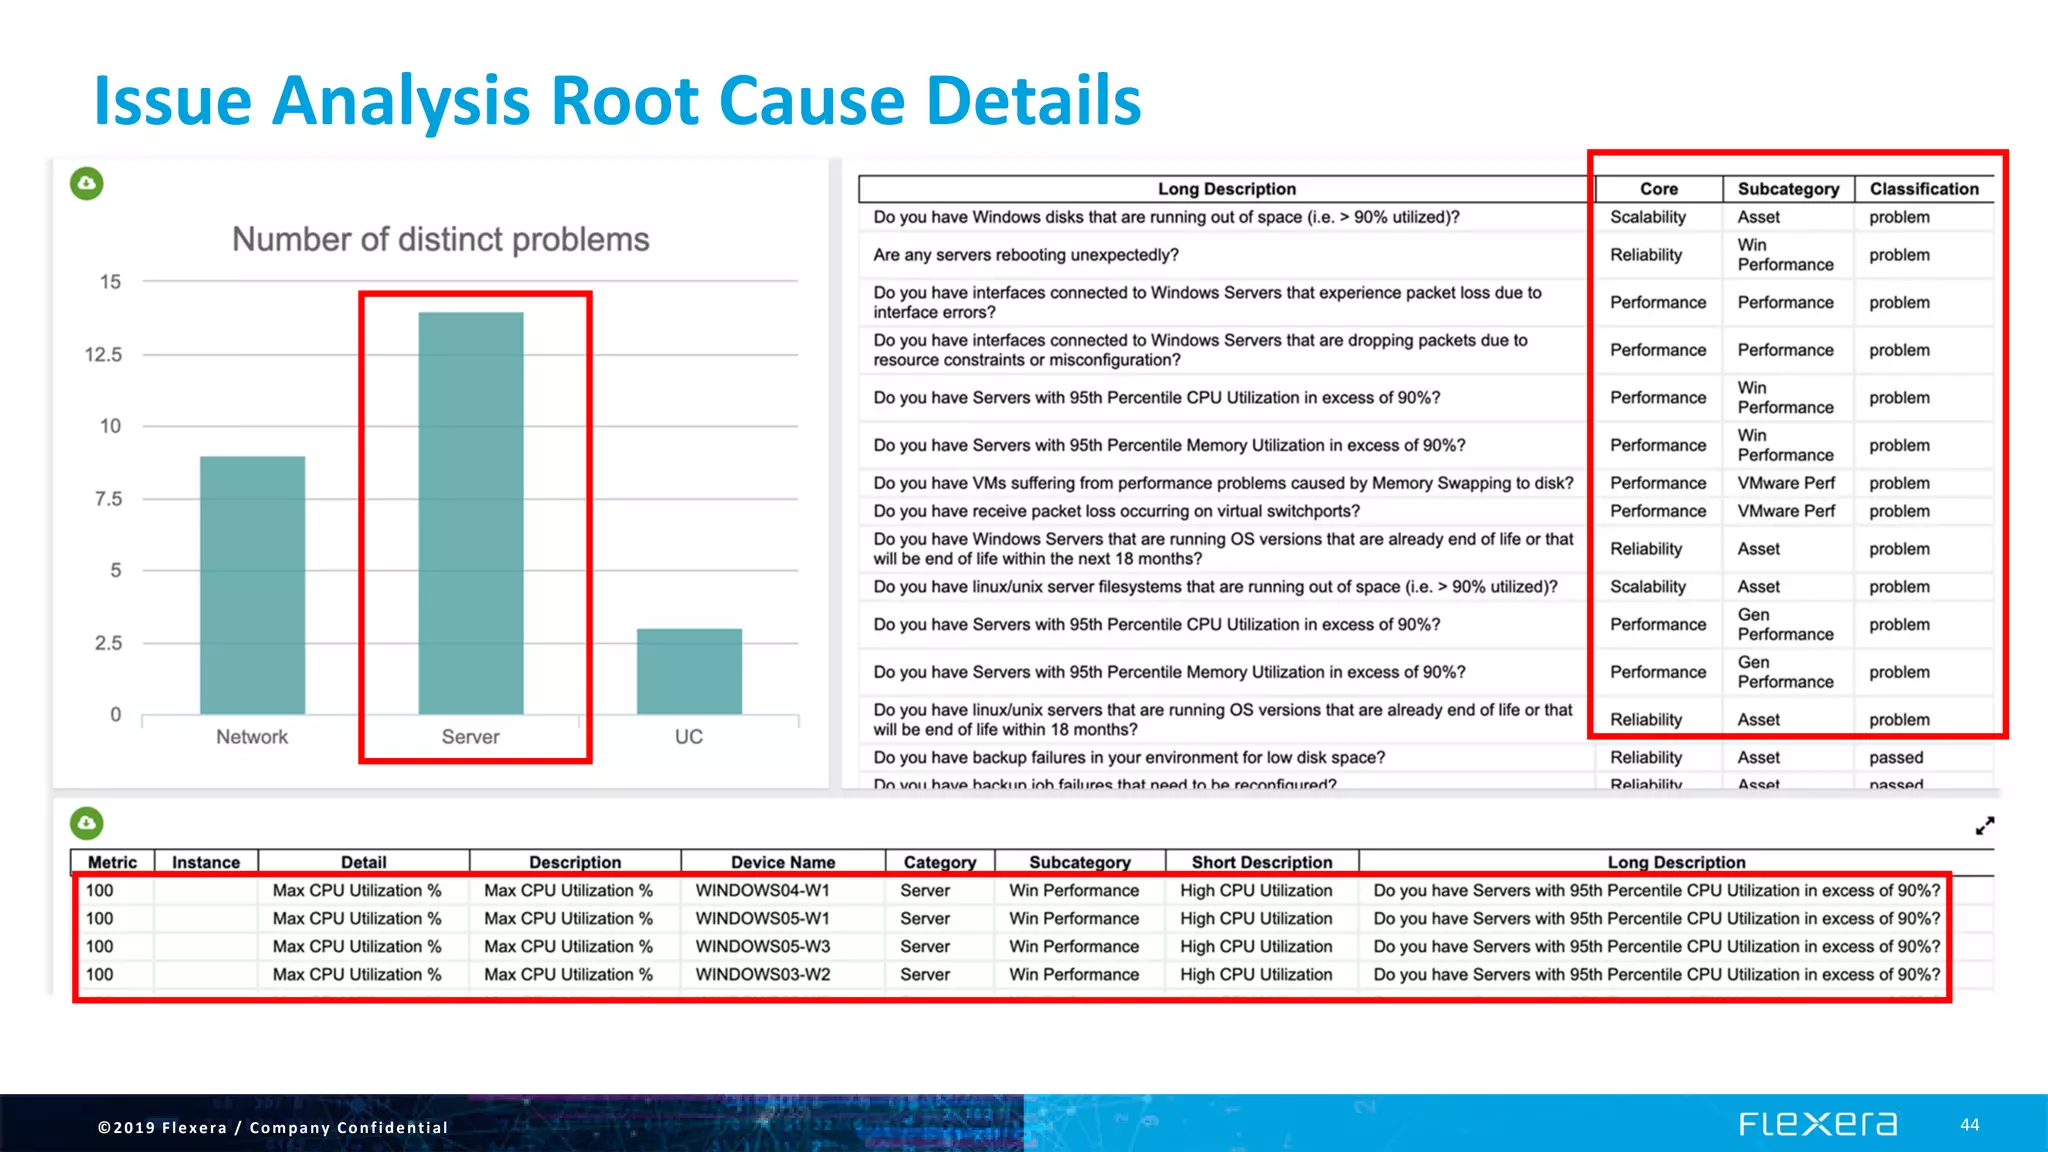The image size is (2048, 1152).
Task: Click the Windows Servers end of life OS row
Action: pyautogui.click(x=1426, y=549)
